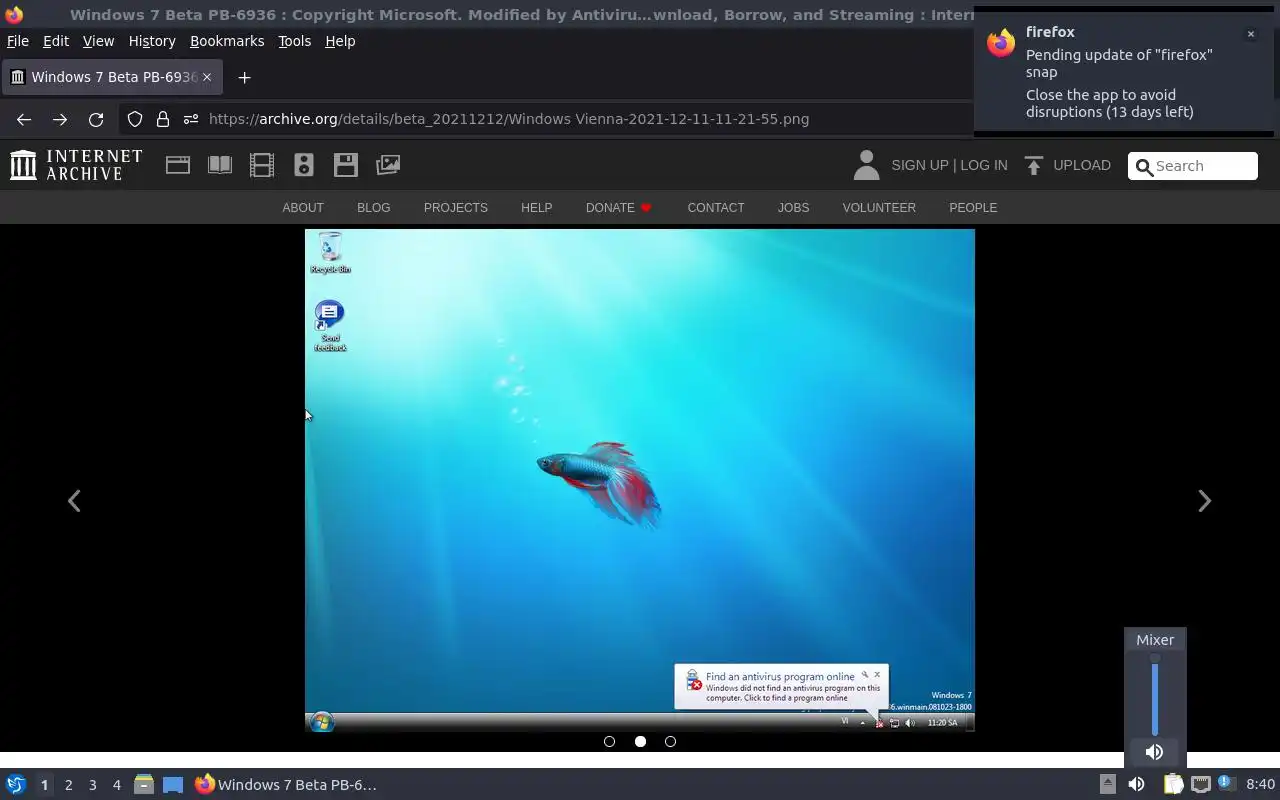Click the clipboard tray icon

pos(1173,785)
